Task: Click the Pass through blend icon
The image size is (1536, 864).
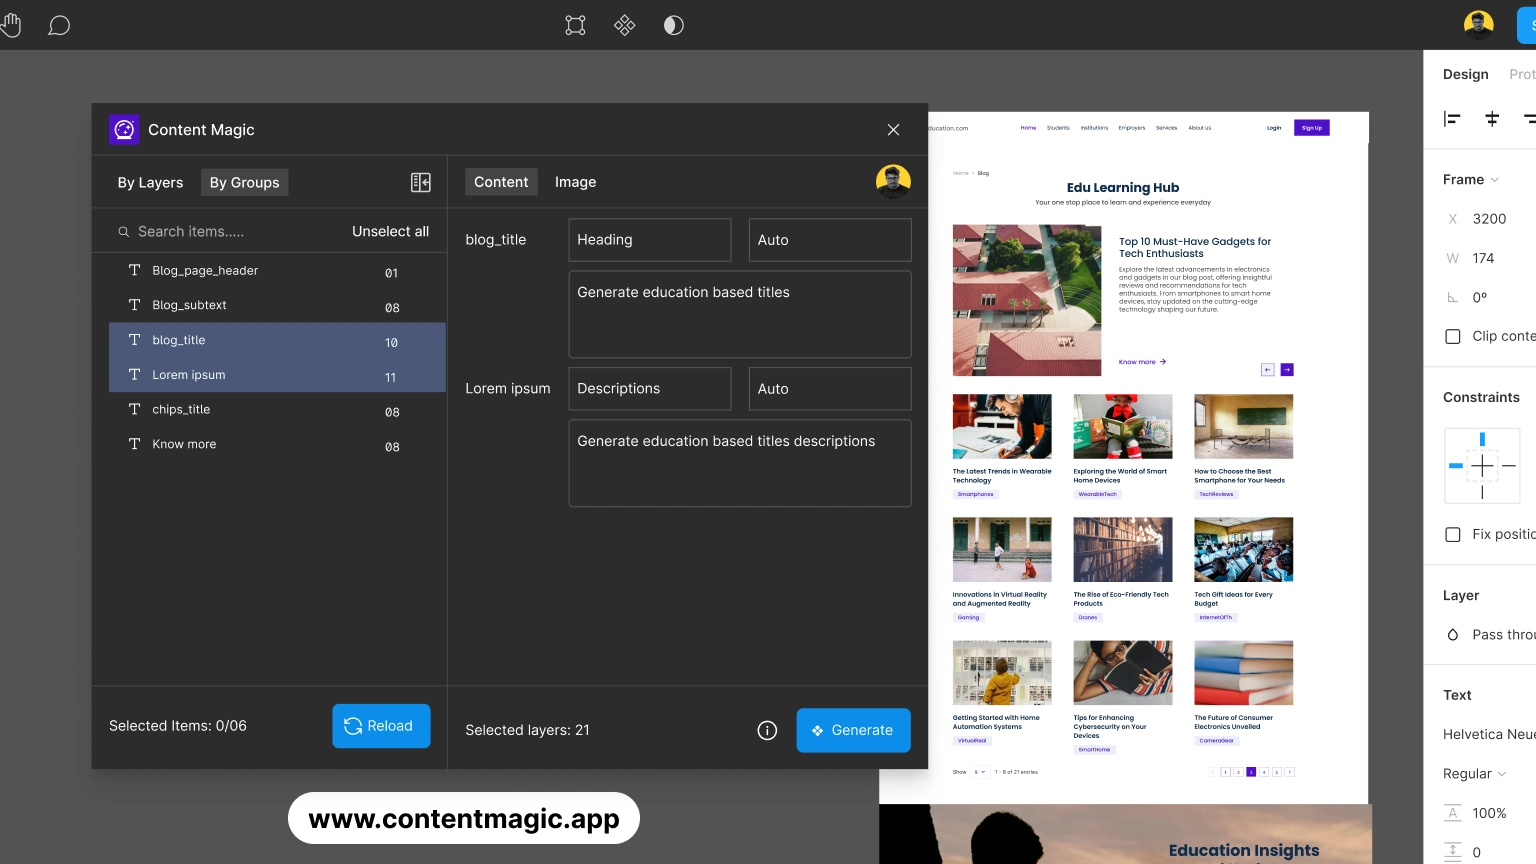Action: (x=1452, y=635)
